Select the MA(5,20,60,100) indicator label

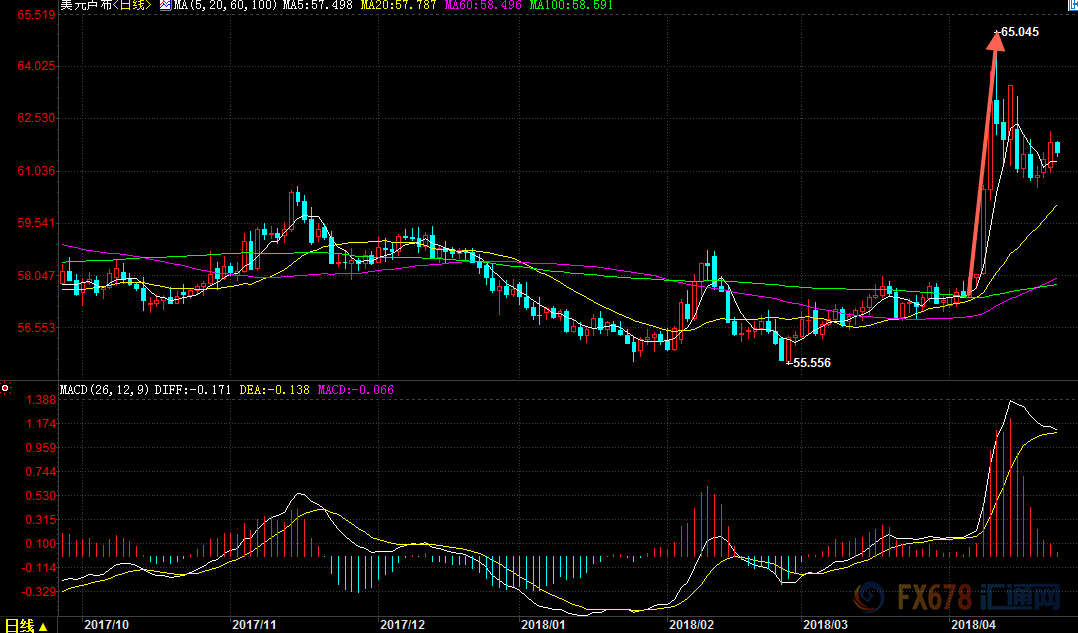click(226, 5)
